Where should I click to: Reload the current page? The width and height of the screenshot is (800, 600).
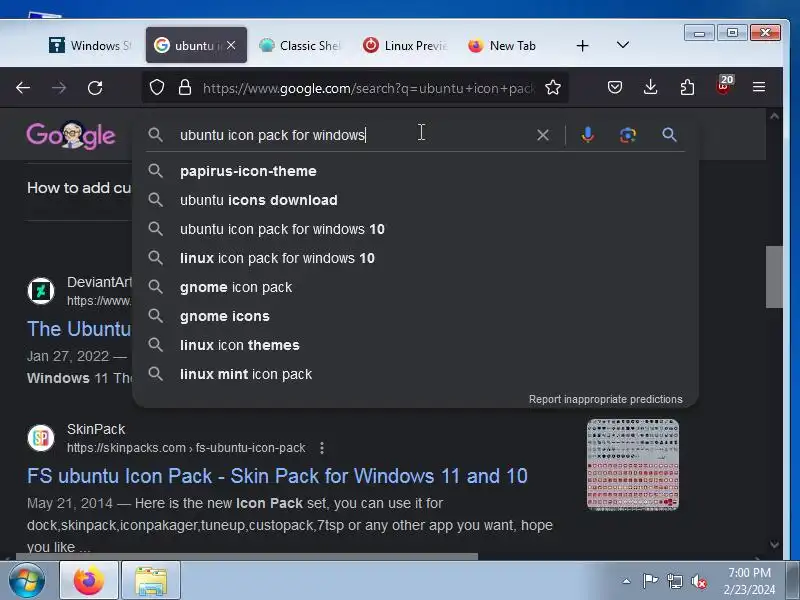[95, 88]
